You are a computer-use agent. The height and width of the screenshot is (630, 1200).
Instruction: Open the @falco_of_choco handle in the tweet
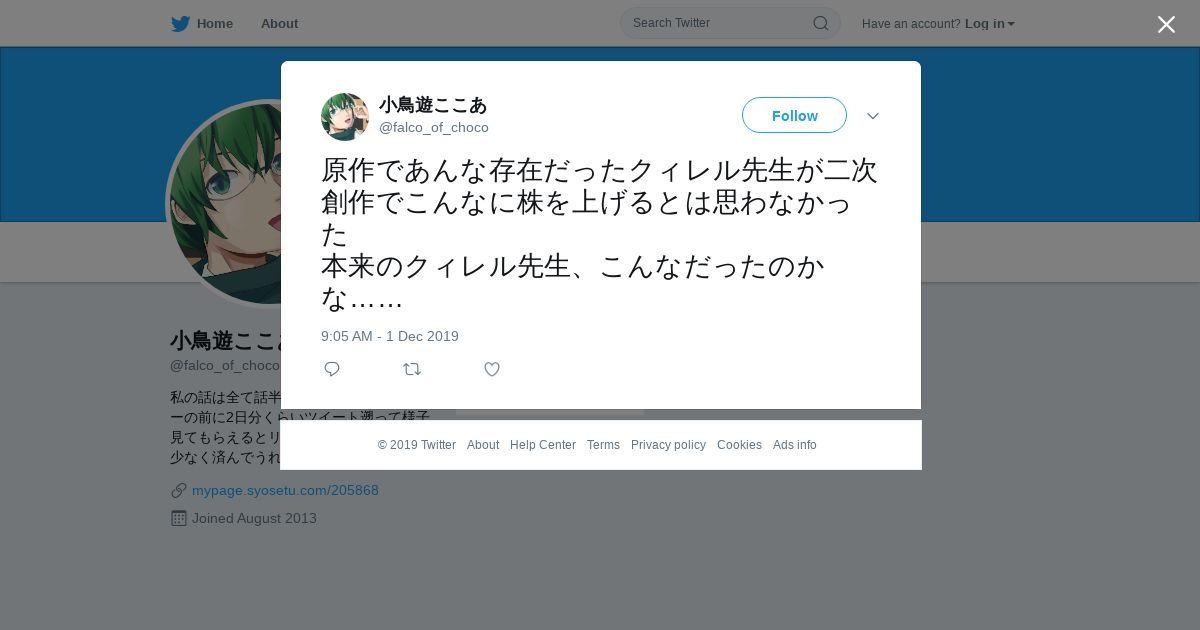434,128
